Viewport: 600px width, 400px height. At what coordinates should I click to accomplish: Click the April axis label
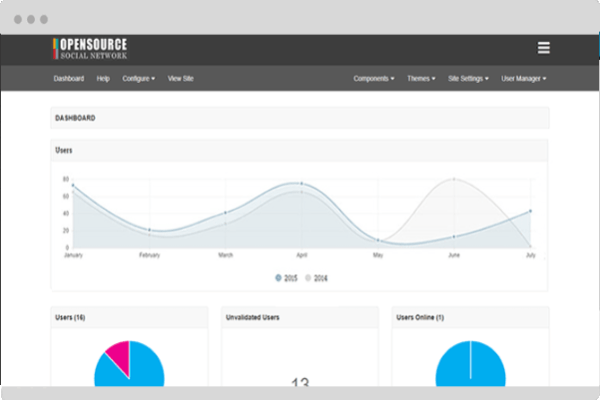[302, 255]
